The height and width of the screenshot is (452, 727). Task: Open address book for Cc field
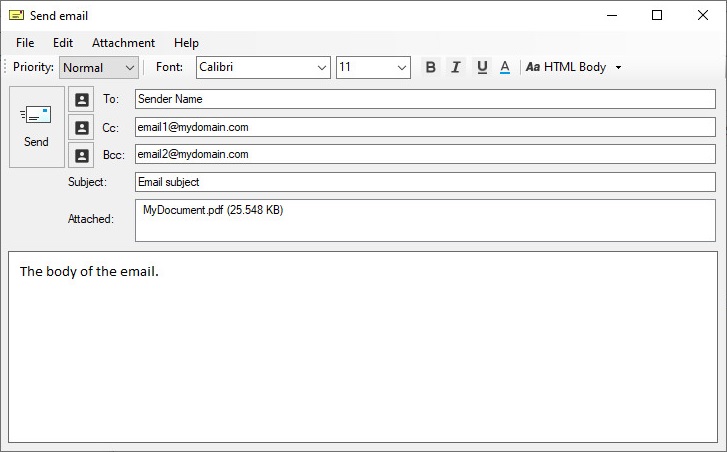coord(82,128)
